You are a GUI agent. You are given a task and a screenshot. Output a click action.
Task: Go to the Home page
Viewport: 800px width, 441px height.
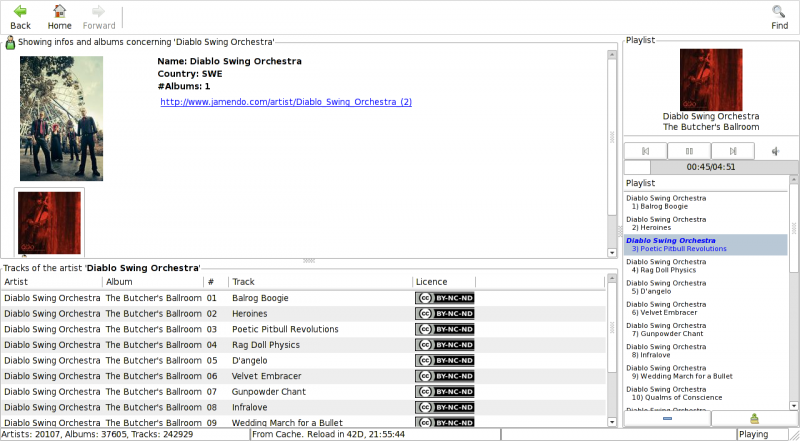coord(59,16)
